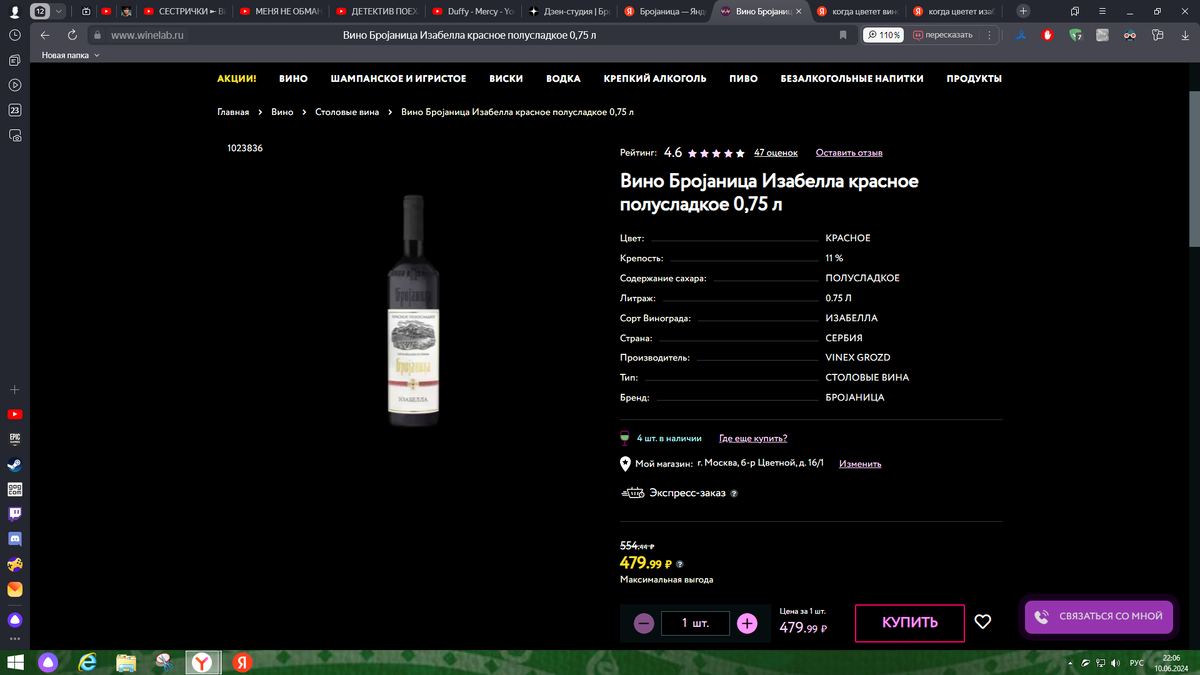Click the 'пересказать' summarize button

pyautogui.click(x=943, y=35)
